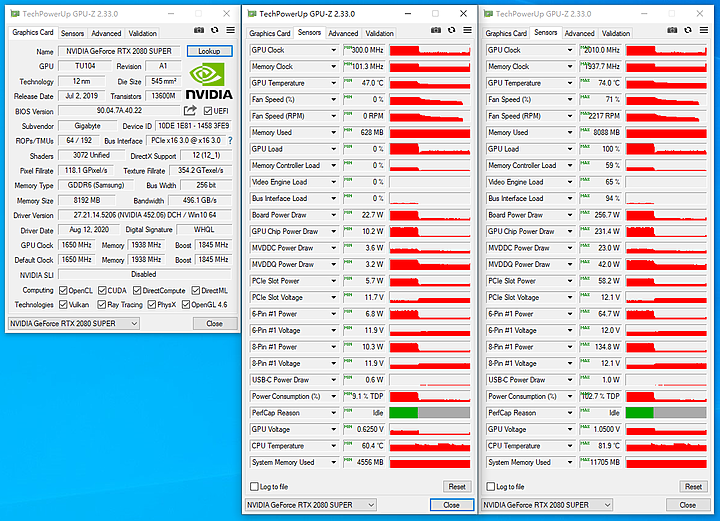The height and width of the screenshot is (521, 720).
Task: Click PerfCap Reason green bar in right window
Action: point(640,413)
